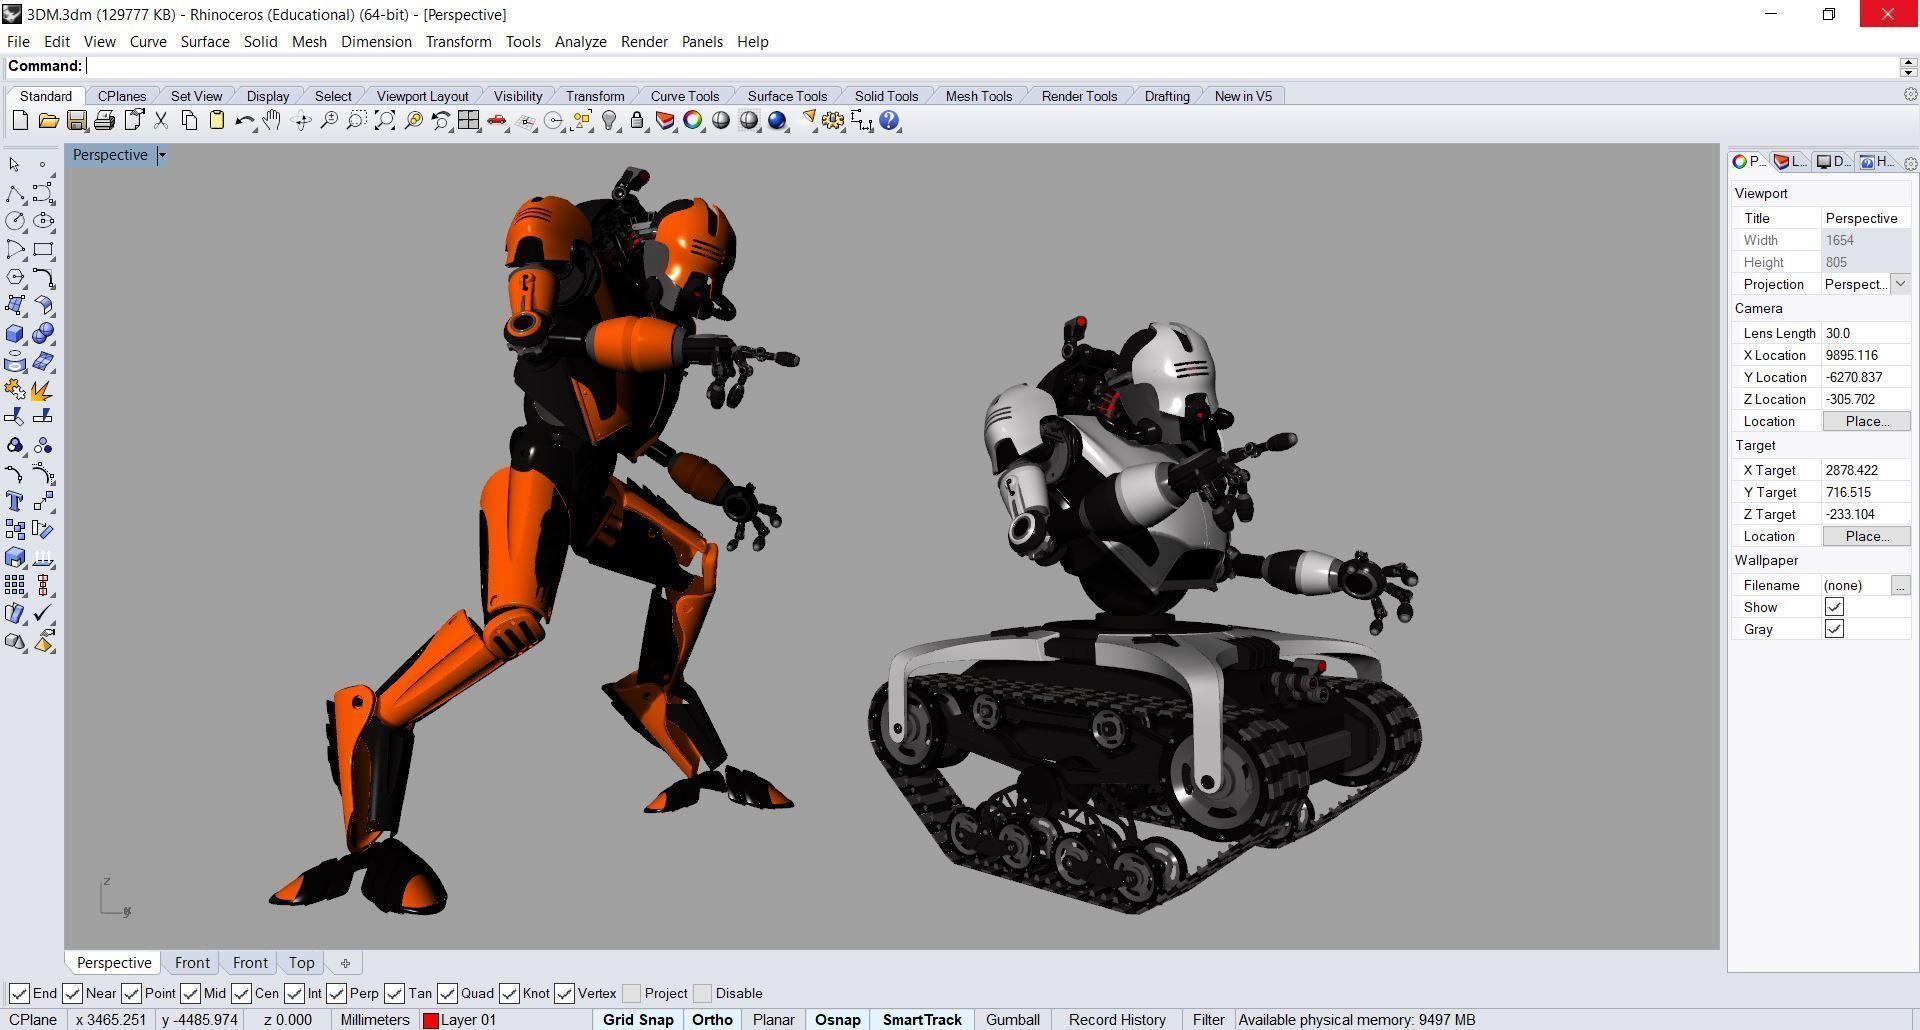Click the target Location Place button
The image size is (1920, 1030).
coord(1866,536)
